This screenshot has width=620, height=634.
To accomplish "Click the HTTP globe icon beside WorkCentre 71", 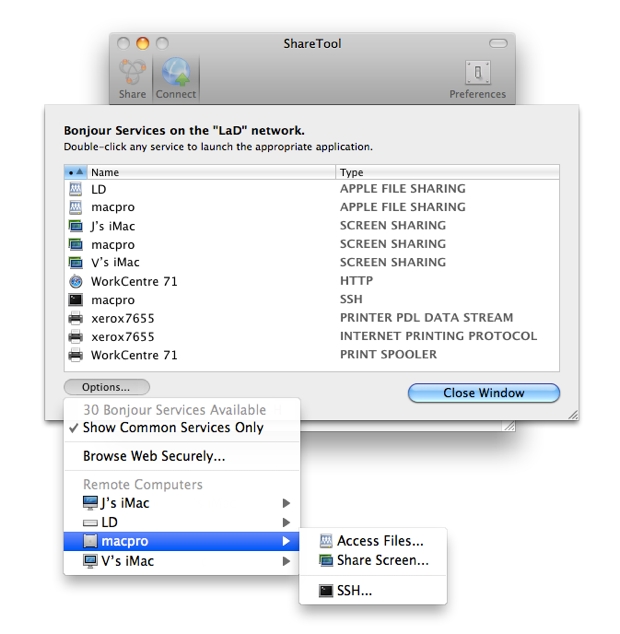I will tap(76, 281).
